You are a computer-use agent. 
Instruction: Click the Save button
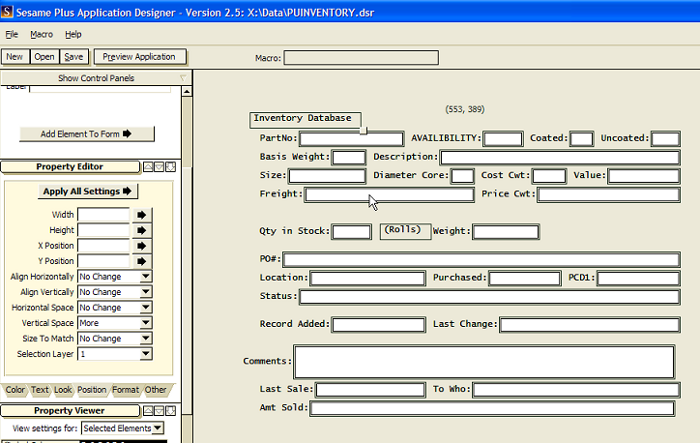pyautogui.click(x=74, y=57)
